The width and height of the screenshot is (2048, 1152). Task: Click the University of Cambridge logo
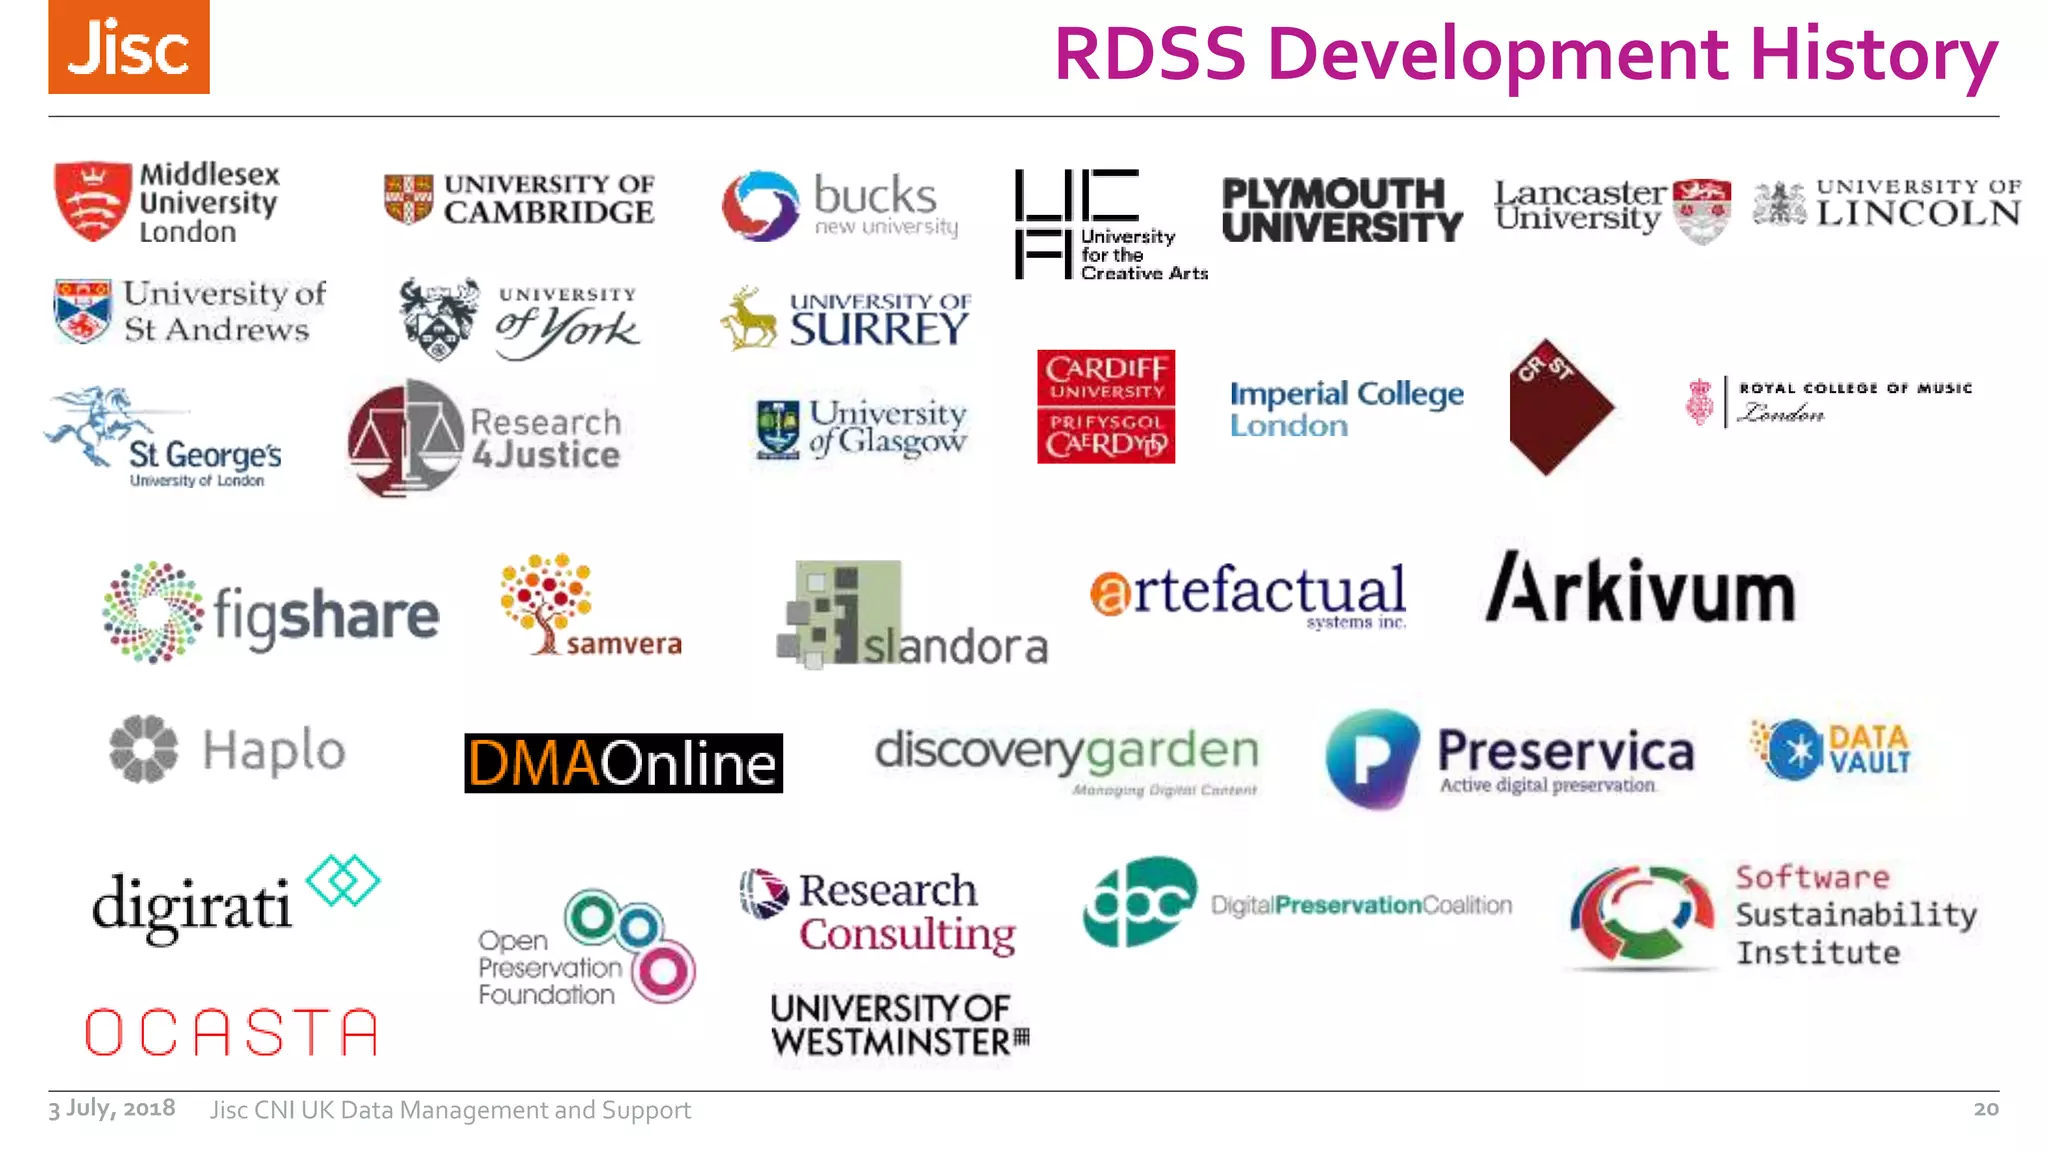coord(520,199)
